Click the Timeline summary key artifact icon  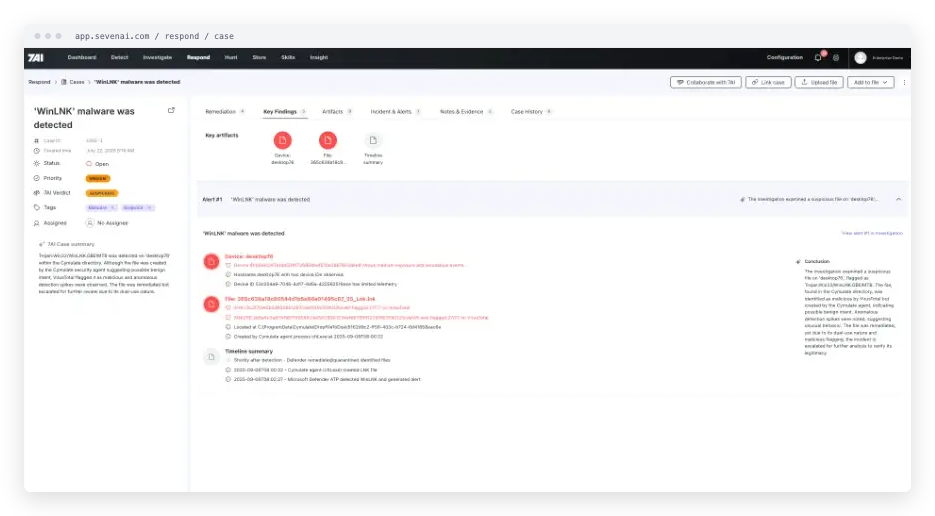(373, 140)
